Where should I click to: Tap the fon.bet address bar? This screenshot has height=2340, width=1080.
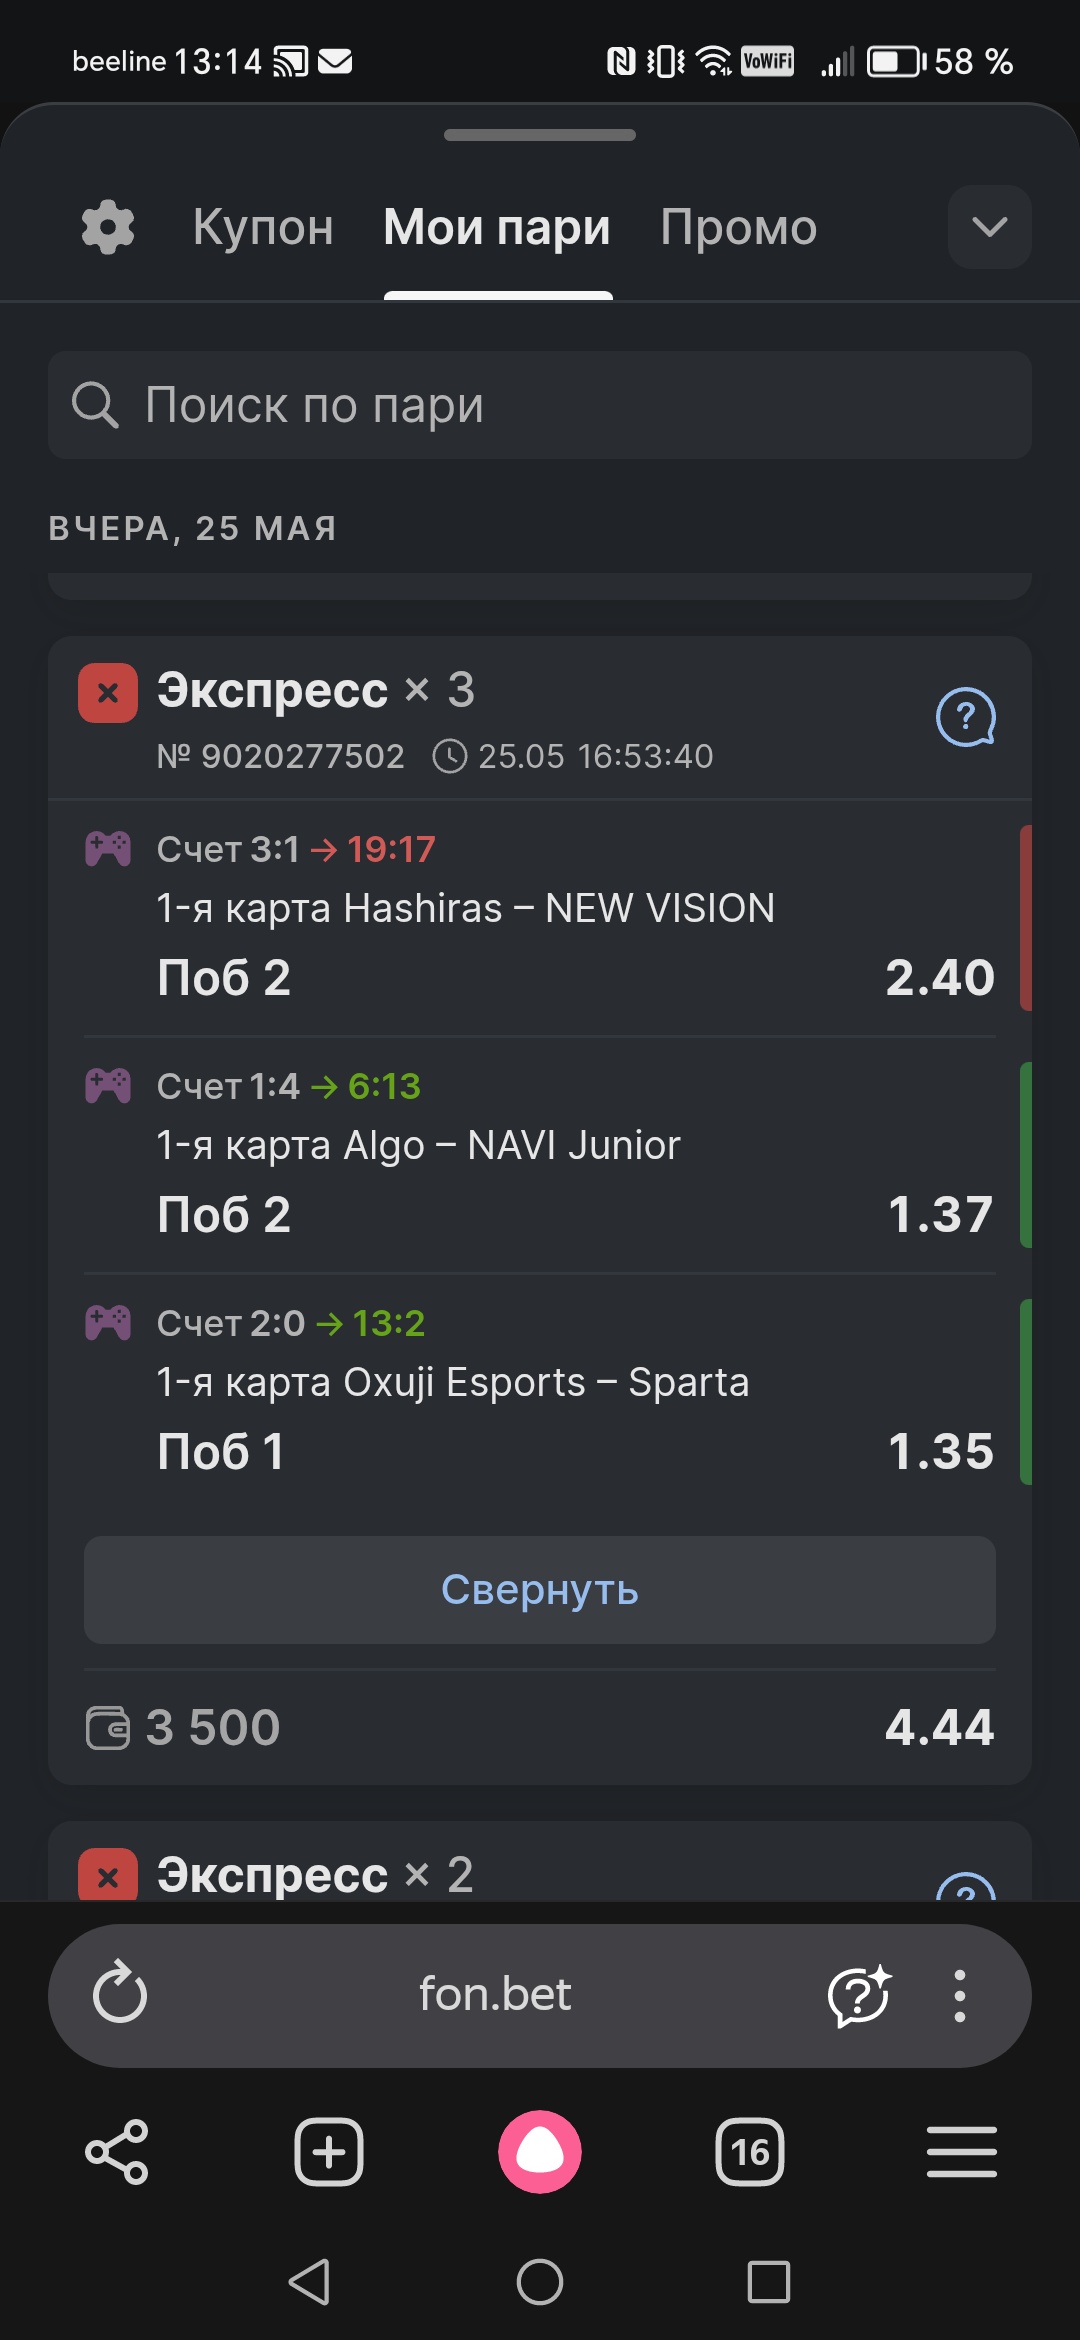tap(495, 1995)
